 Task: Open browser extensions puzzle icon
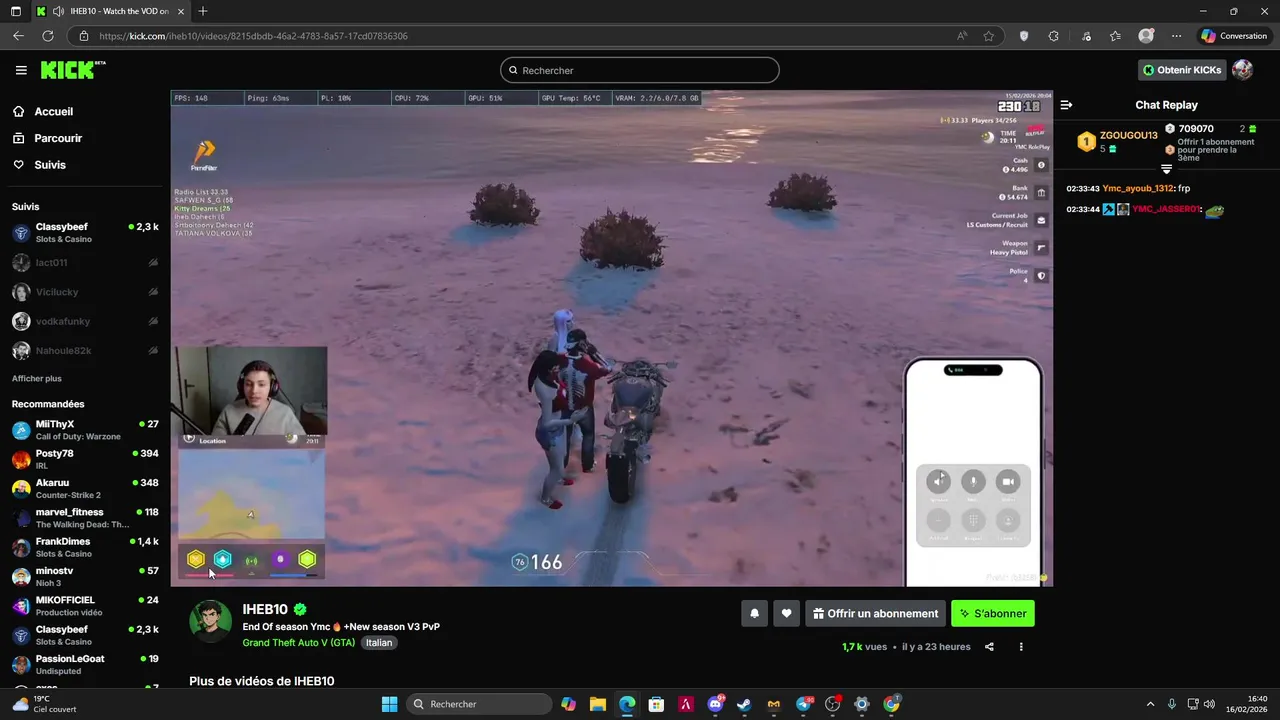pyautogui.click(x=1053, y=36)
